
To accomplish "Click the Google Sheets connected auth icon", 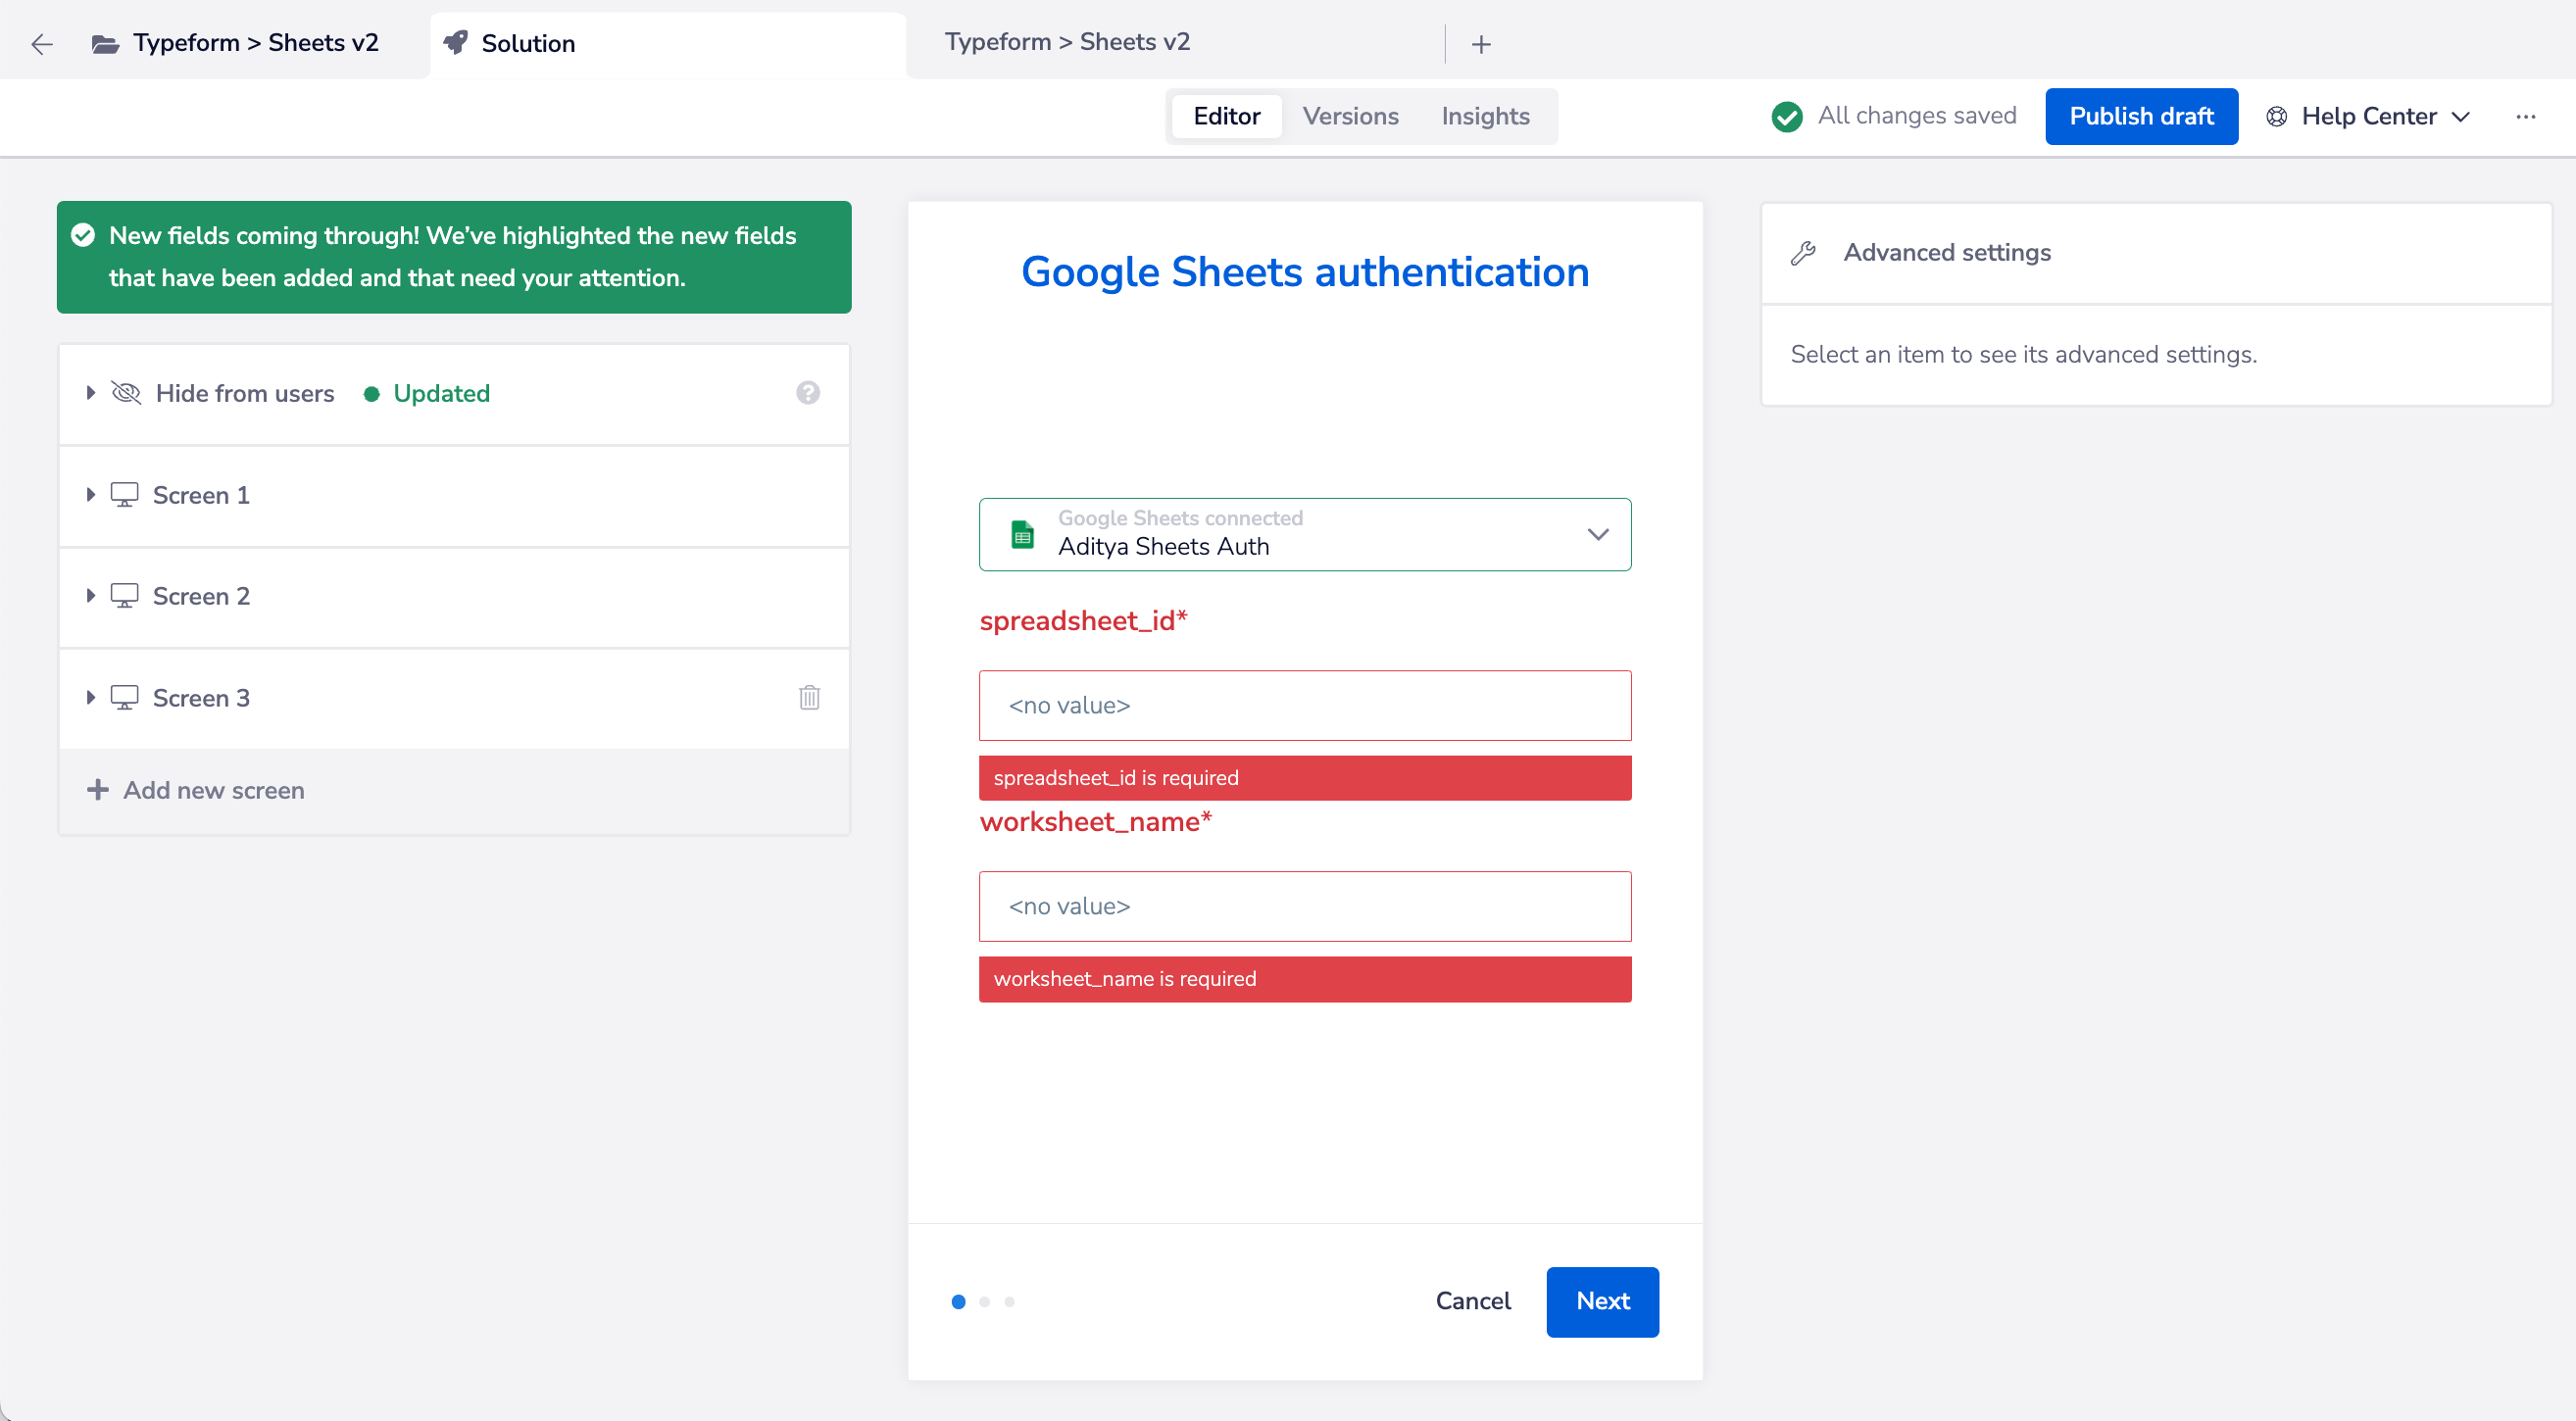I will click(1022, 534).
